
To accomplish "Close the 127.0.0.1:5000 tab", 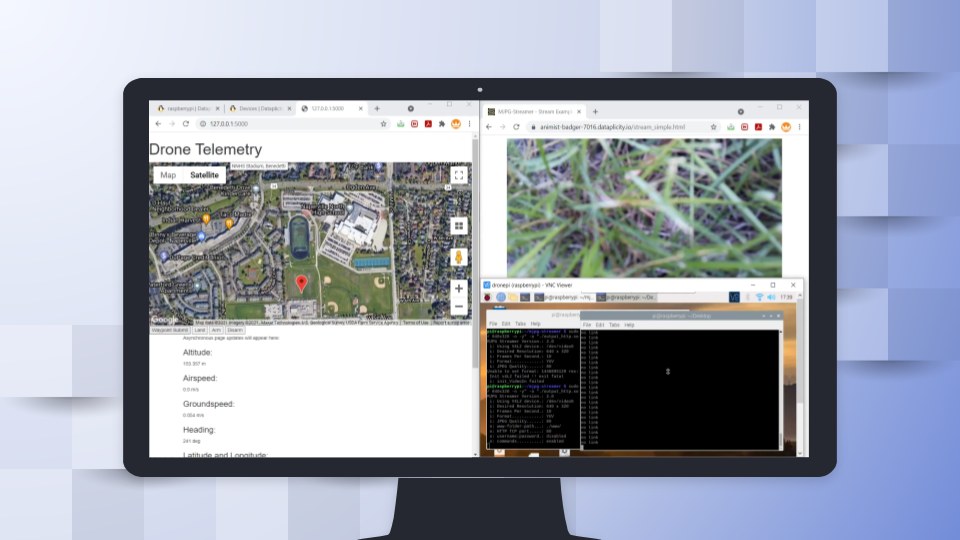I will [x=361, y=108].
